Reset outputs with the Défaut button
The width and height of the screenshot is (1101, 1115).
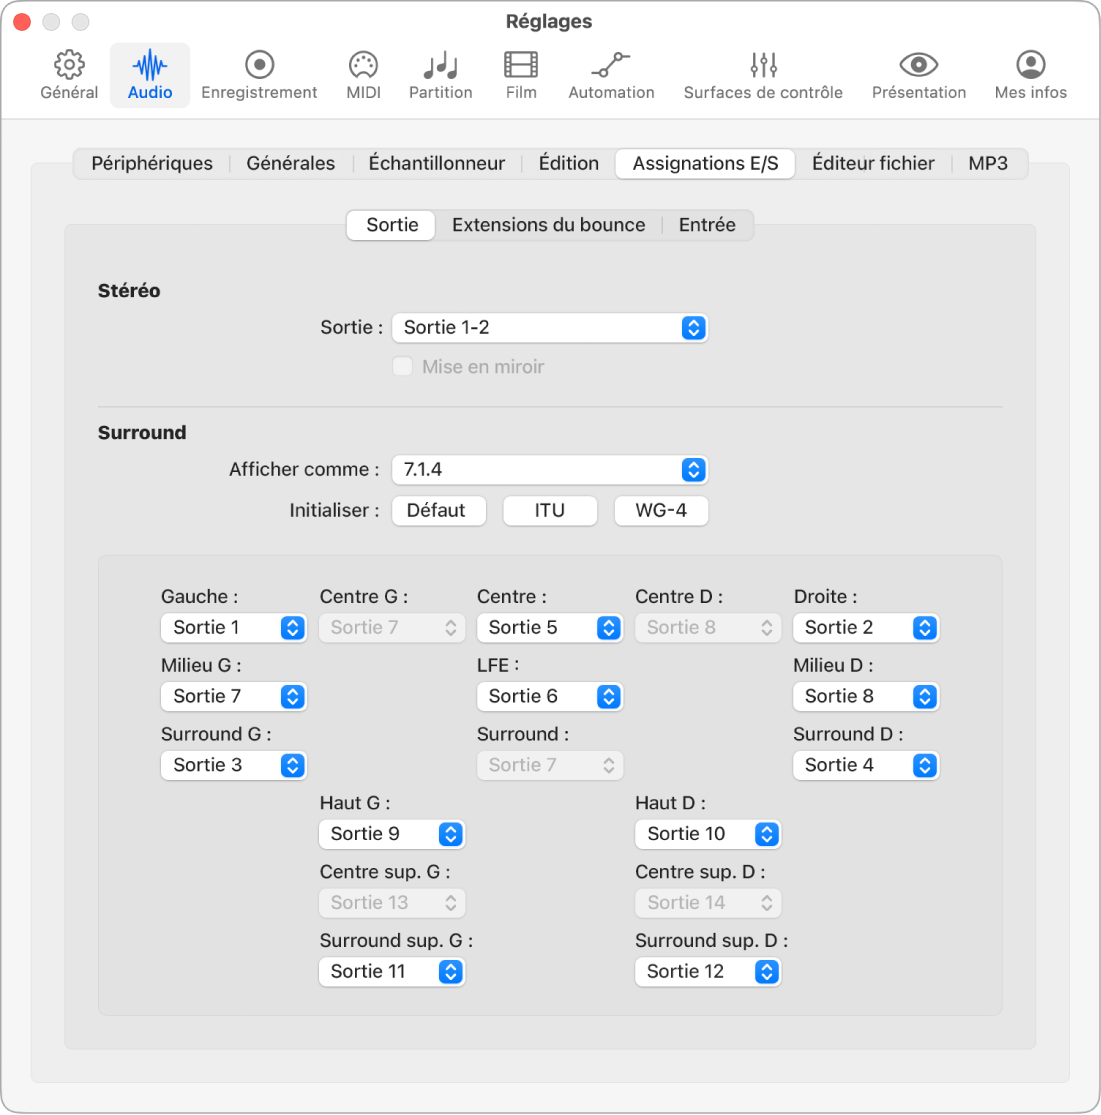(x=438, y=510)
